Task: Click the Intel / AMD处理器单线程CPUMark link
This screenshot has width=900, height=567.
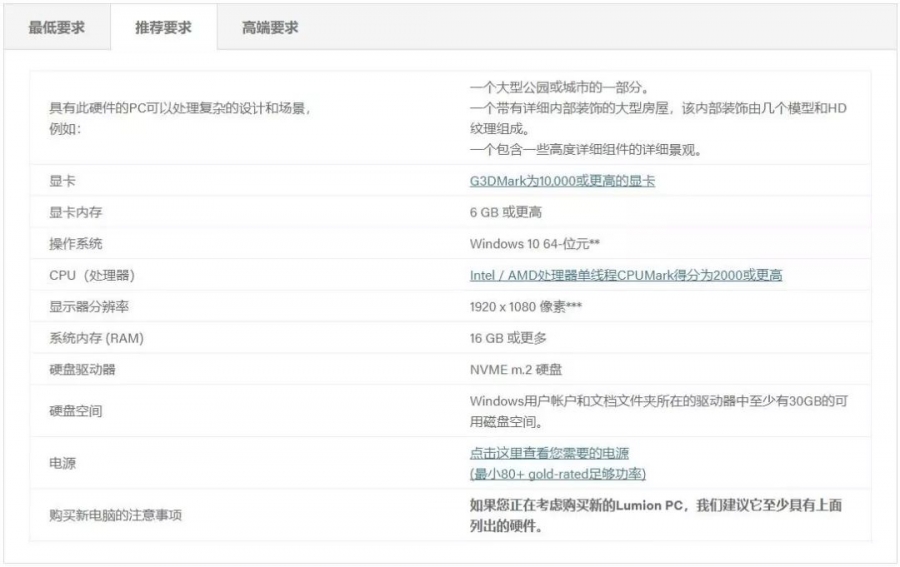Action: coord(626,275)
